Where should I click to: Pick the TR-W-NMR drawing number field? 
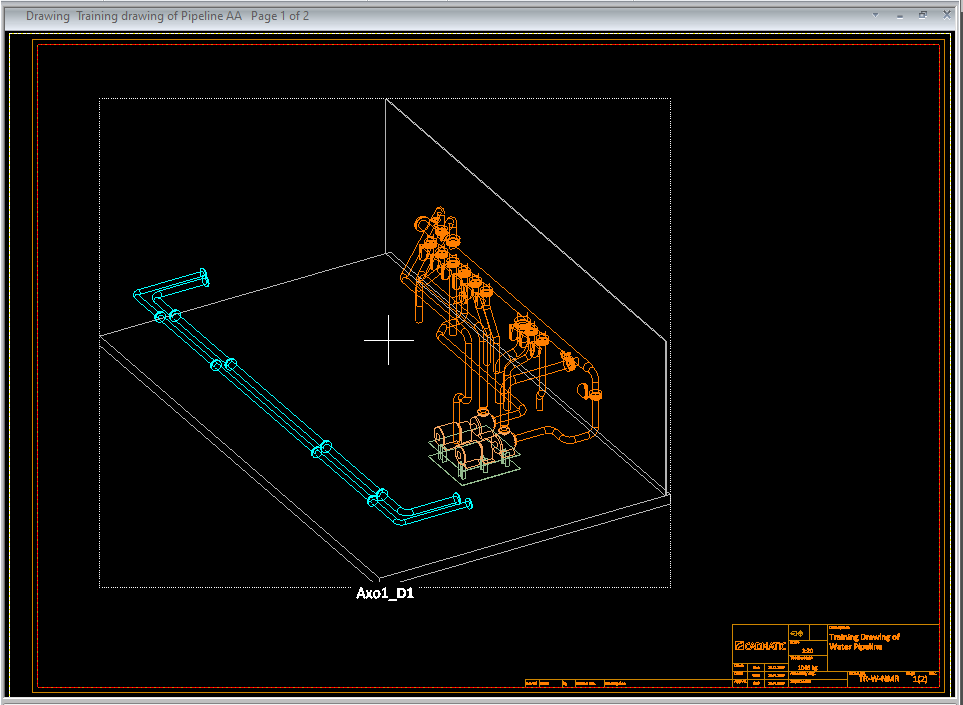(x=879, y=678)
